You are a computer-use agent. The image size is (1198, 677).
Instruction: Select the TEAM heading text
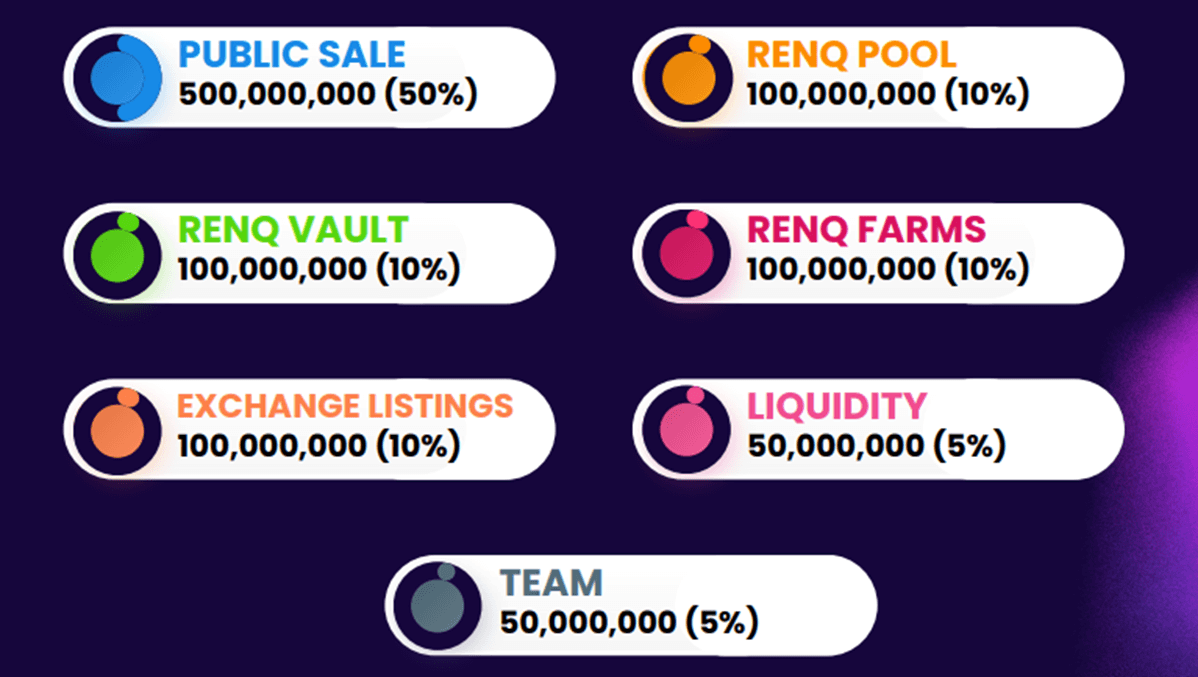(x=552, y=583)
